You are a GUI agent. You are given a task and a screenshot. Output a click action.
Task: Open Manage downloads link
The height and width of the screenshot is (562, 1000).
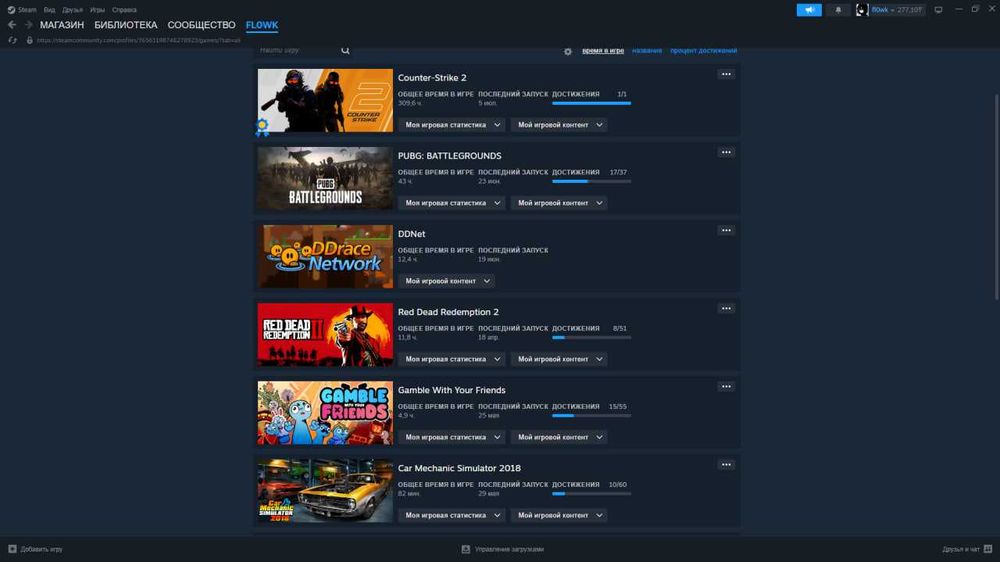(x=503, y=549)
